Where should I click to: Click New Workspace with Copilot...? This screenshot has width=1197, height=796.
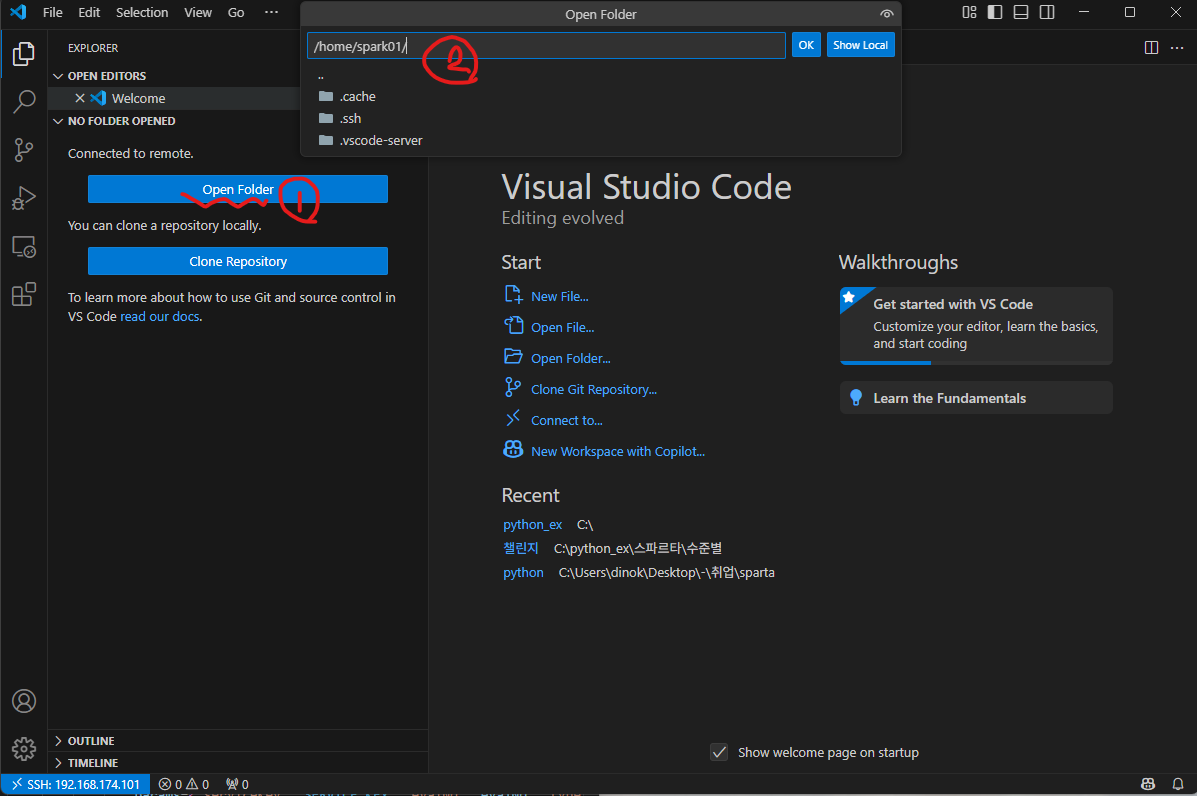tap(604, 451)
